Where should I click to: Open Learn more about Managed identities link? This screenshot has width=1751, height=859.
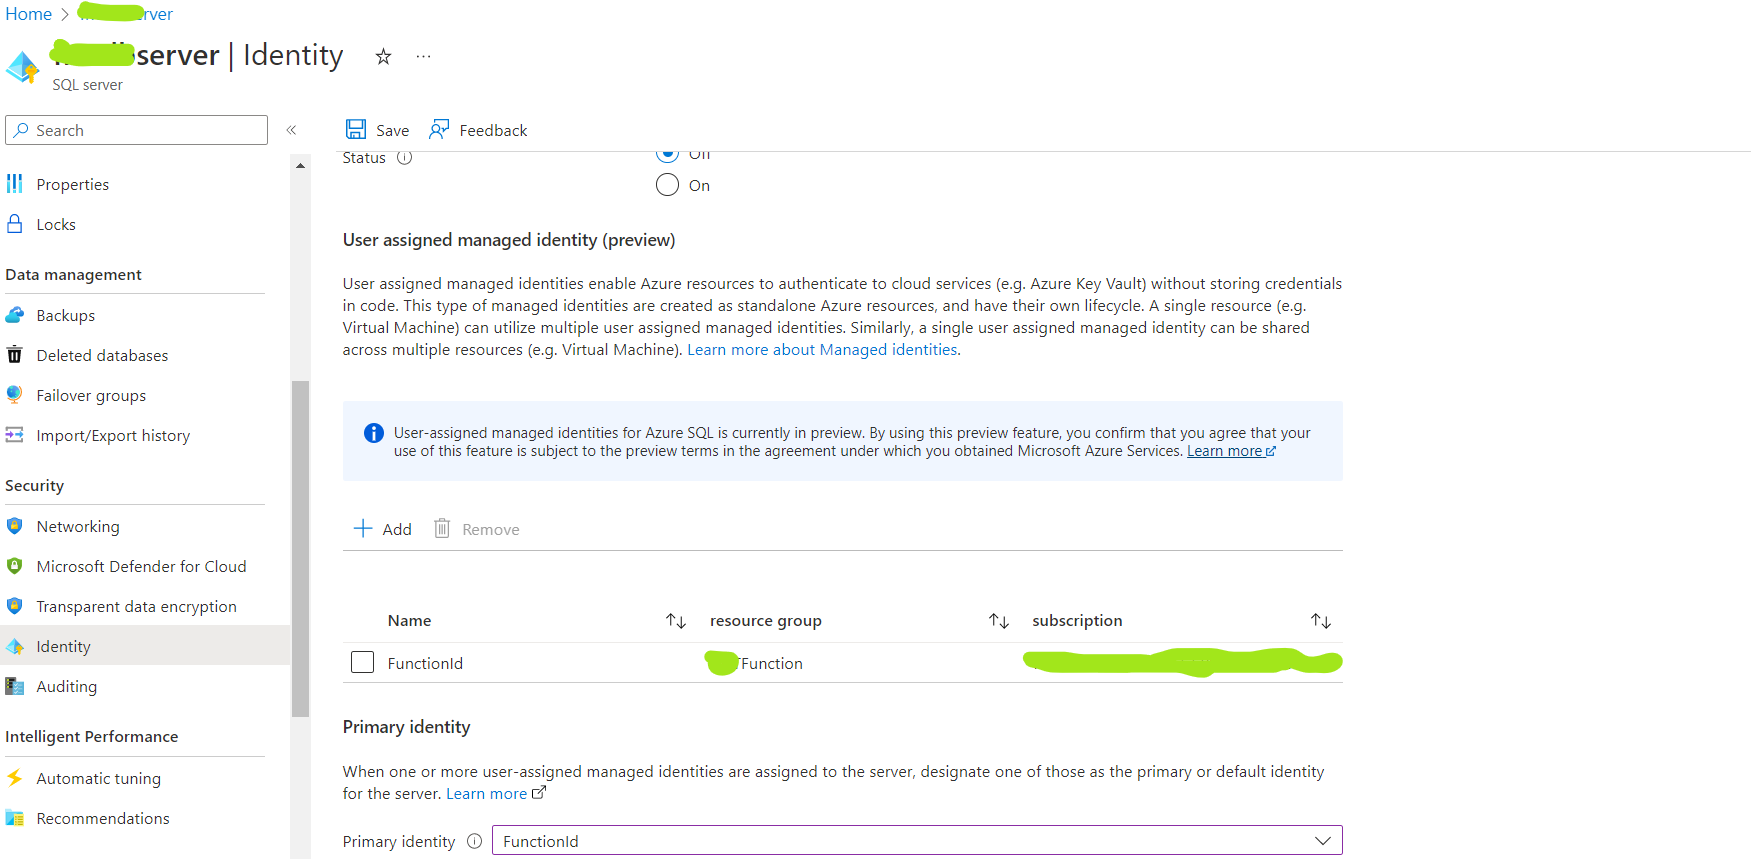(x=822, y=349)
